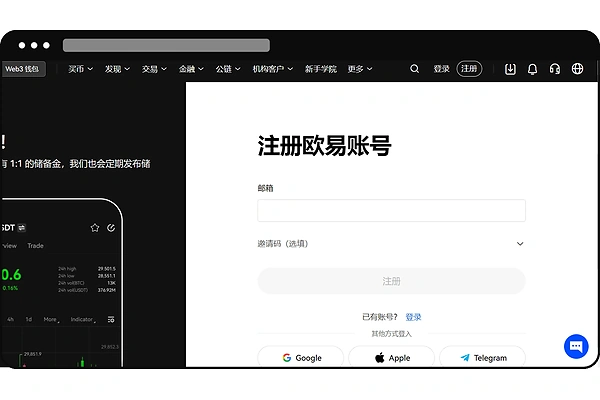Click the star favorite icon on phone mockup
The width and height of the screenshot is (600, 400).
click(95, 228)
